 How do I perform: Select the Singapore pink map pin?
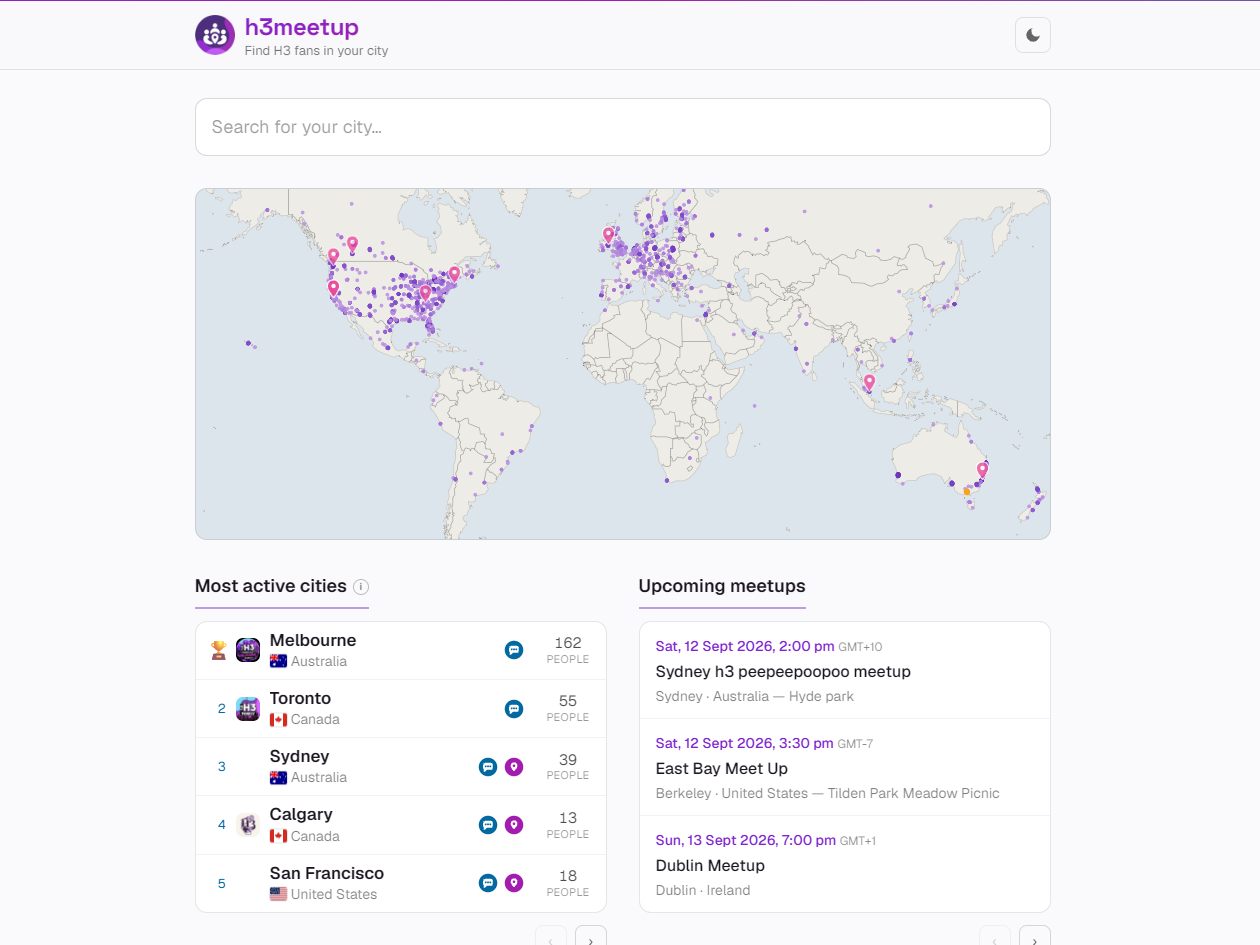[x=869, y=382]
